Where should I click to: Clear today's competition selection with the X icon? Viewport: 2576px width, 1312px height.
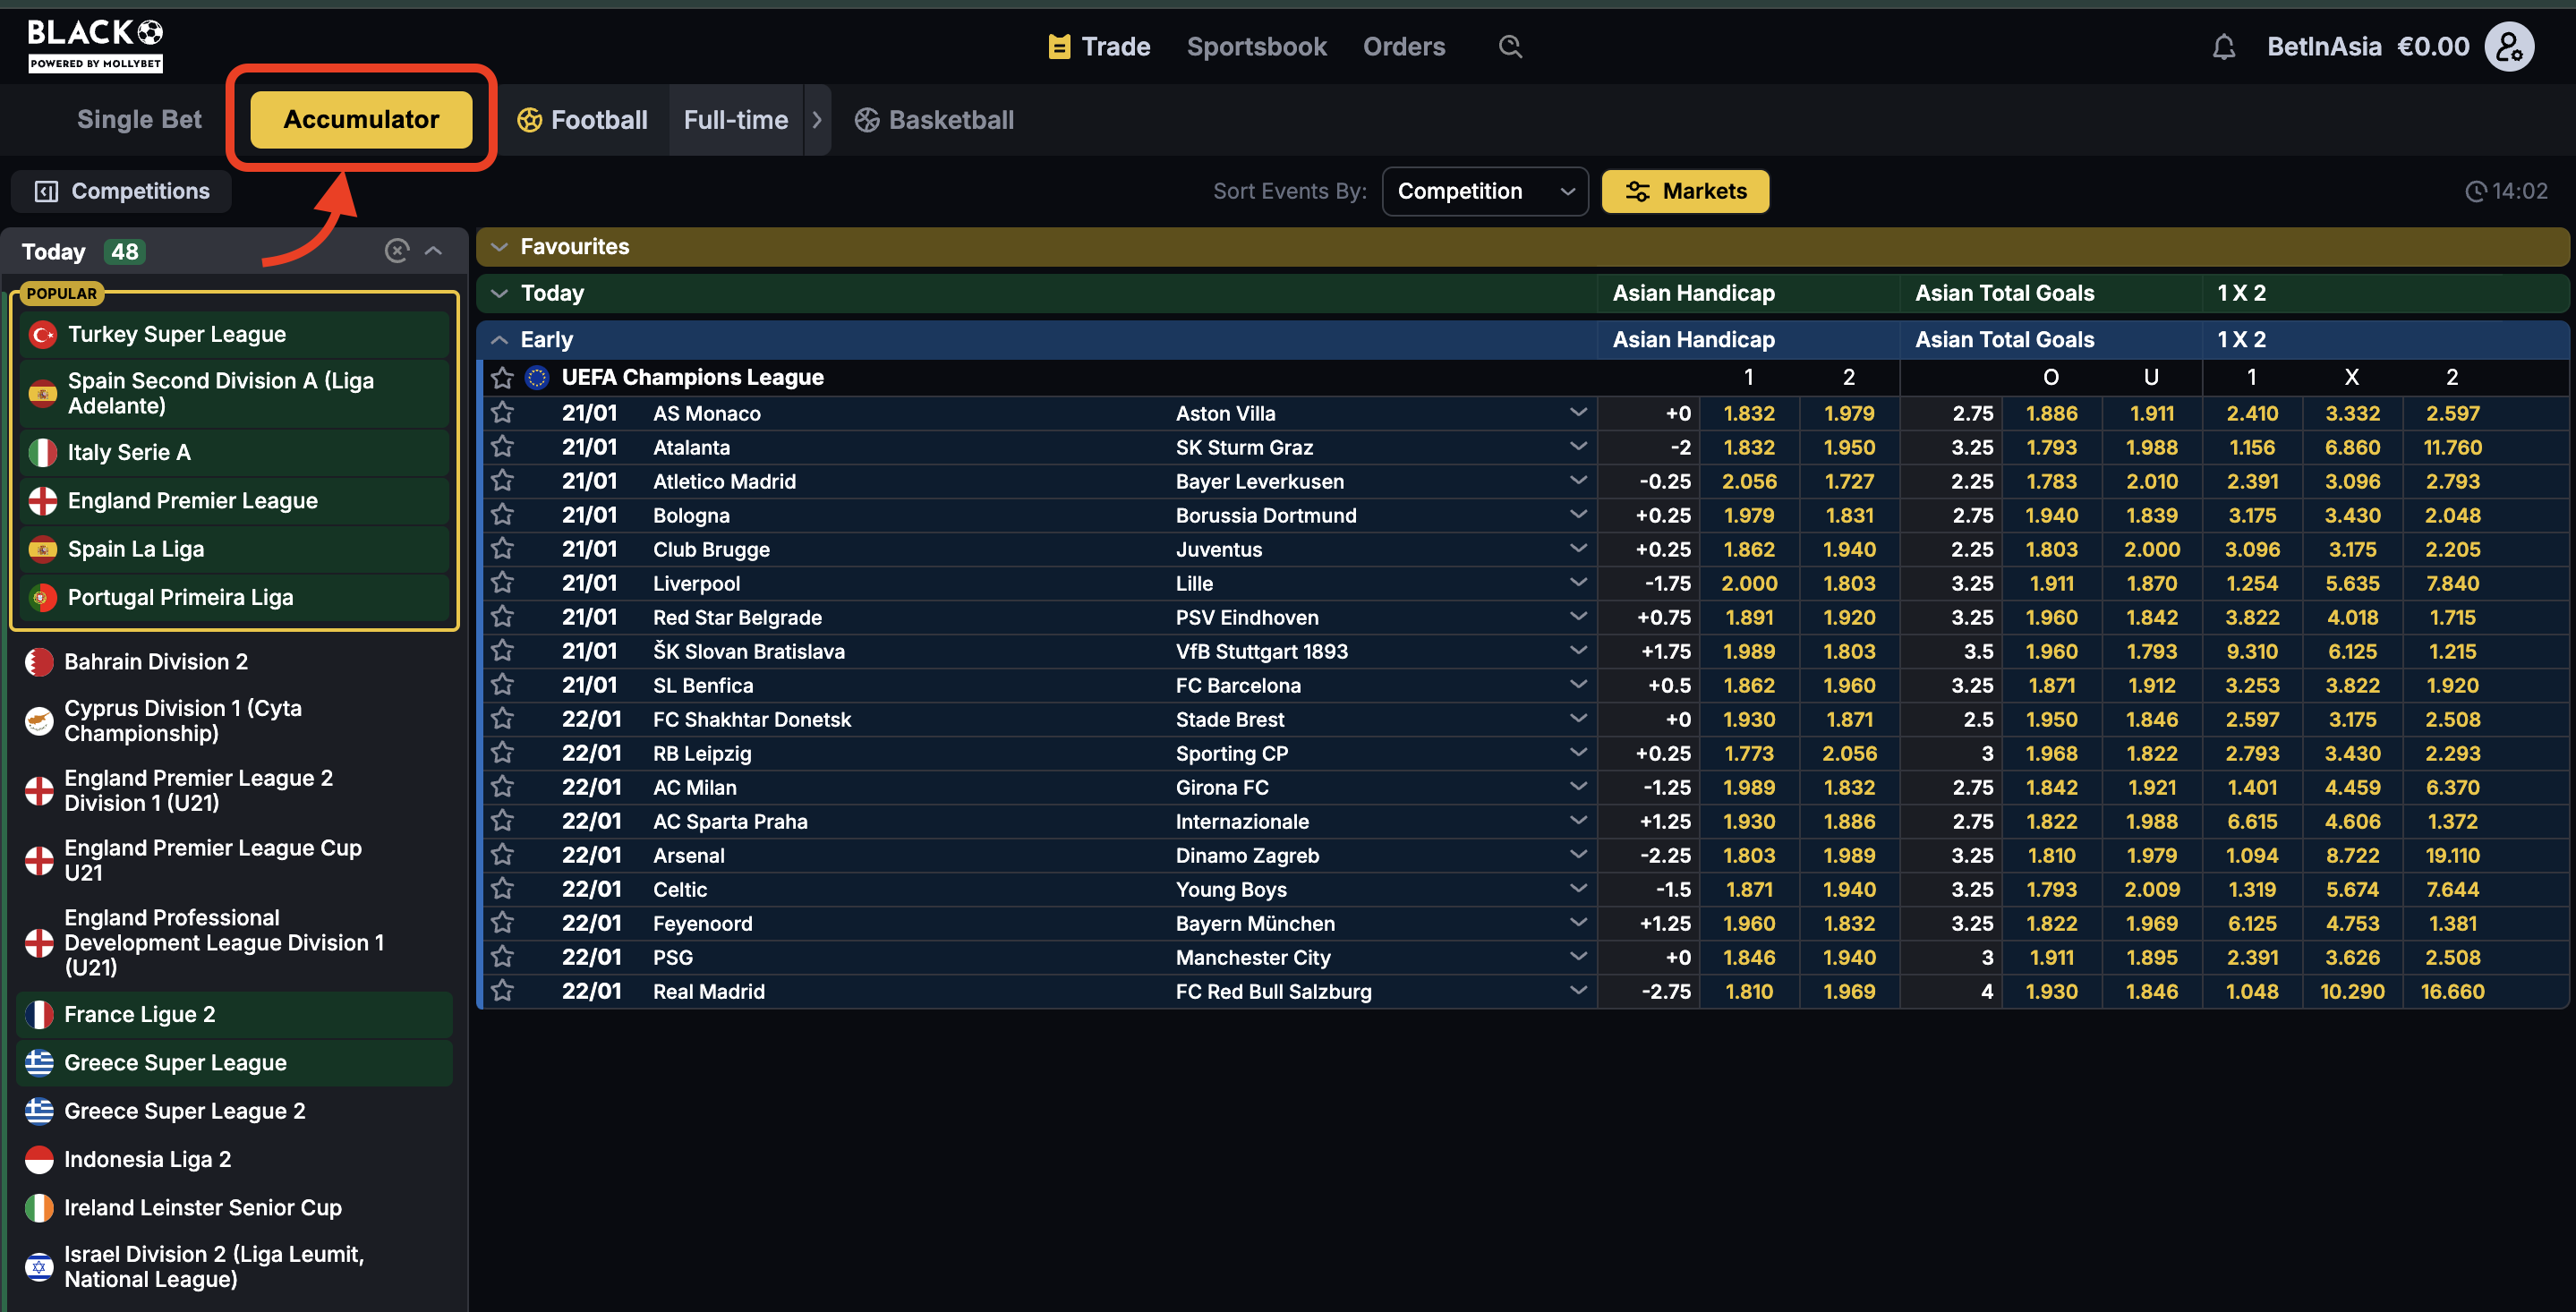pyautogui.click(x=397, y=251)
